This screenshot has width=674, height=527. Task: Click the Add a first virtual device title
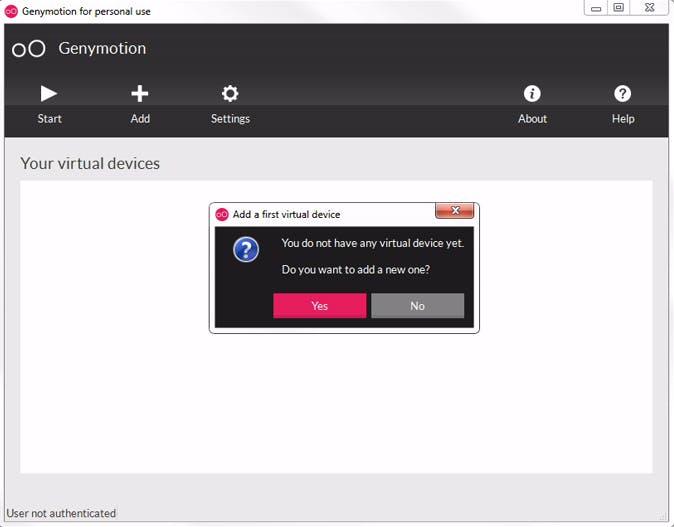click(x=286, y=214)
